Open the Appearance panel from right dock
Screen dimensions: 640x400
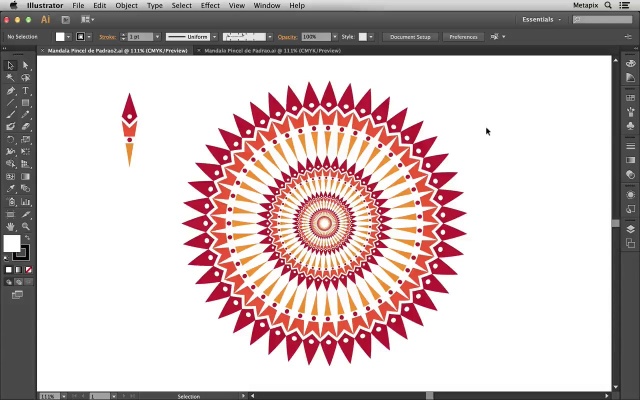tap(630, 195)
